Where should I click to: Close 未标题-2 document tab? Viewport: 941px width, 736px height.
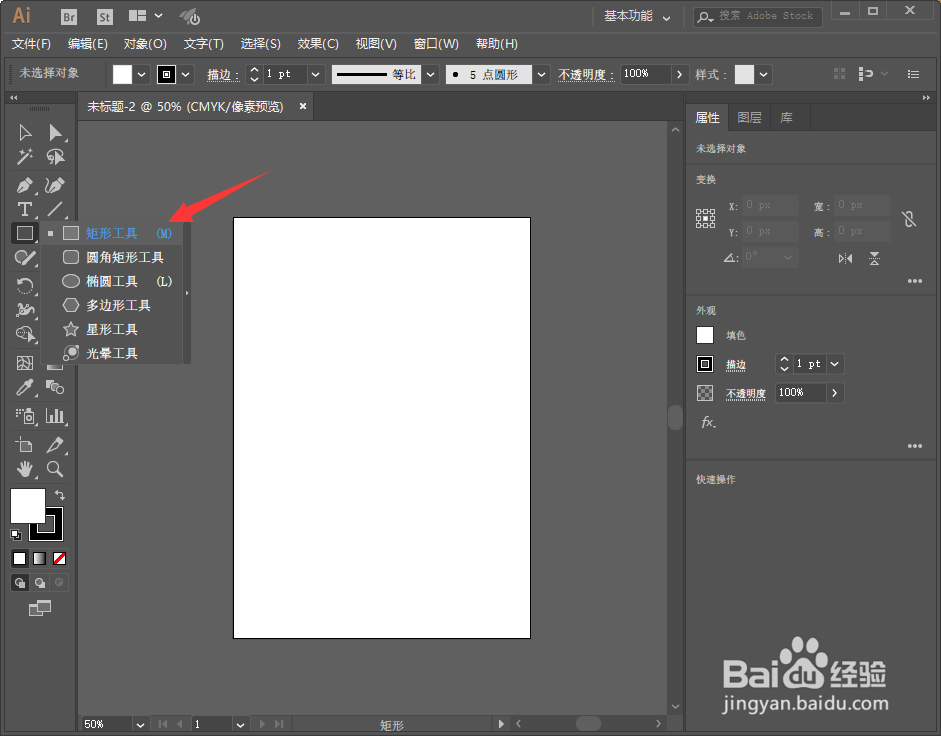[303, 106]
